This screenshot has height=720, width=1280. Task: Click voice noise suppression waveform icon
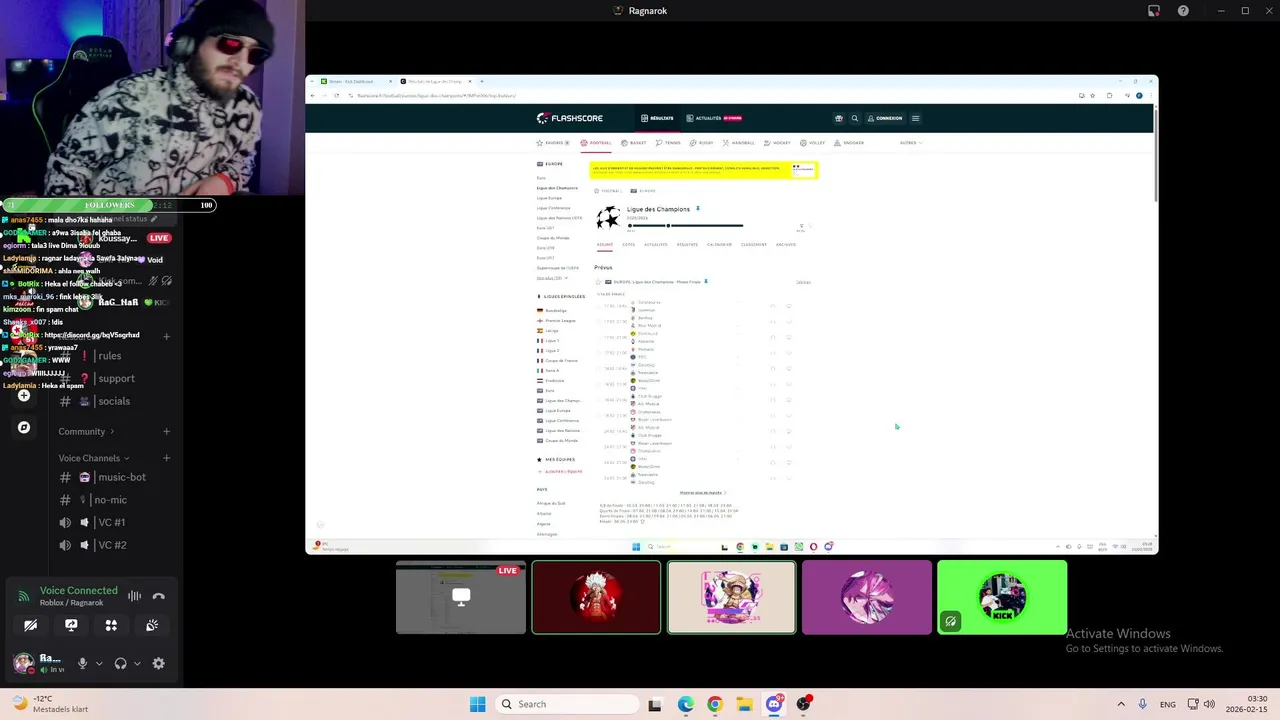(134, 596)
